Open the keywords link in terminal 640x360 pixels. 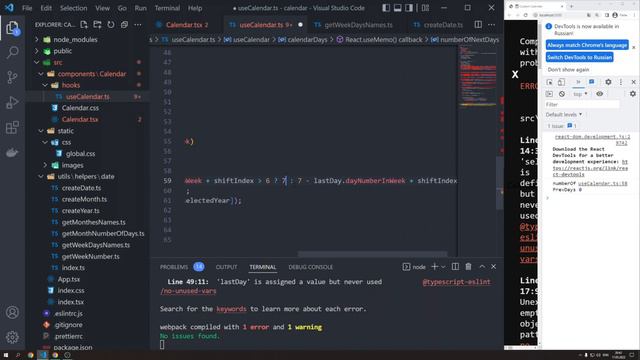point(231,309)
